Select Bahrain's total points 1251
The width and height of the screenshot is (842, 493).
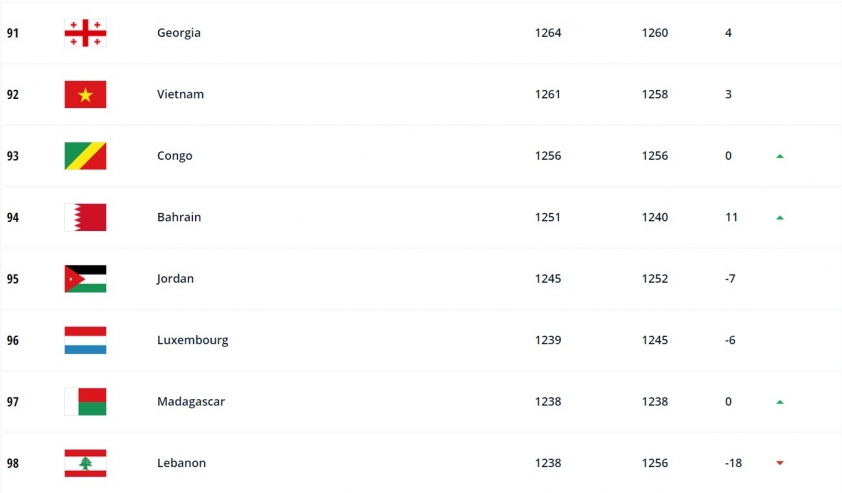[x=548, y=217]
